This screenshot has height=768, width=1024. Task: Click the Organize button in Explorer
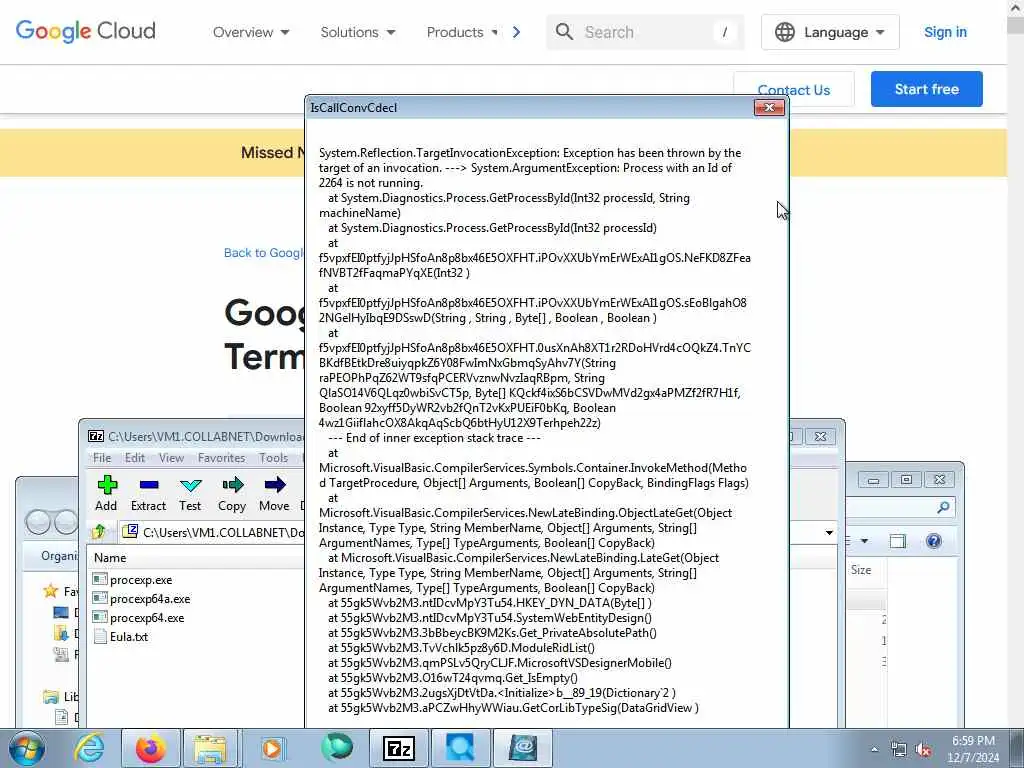[x=59, y=556]
